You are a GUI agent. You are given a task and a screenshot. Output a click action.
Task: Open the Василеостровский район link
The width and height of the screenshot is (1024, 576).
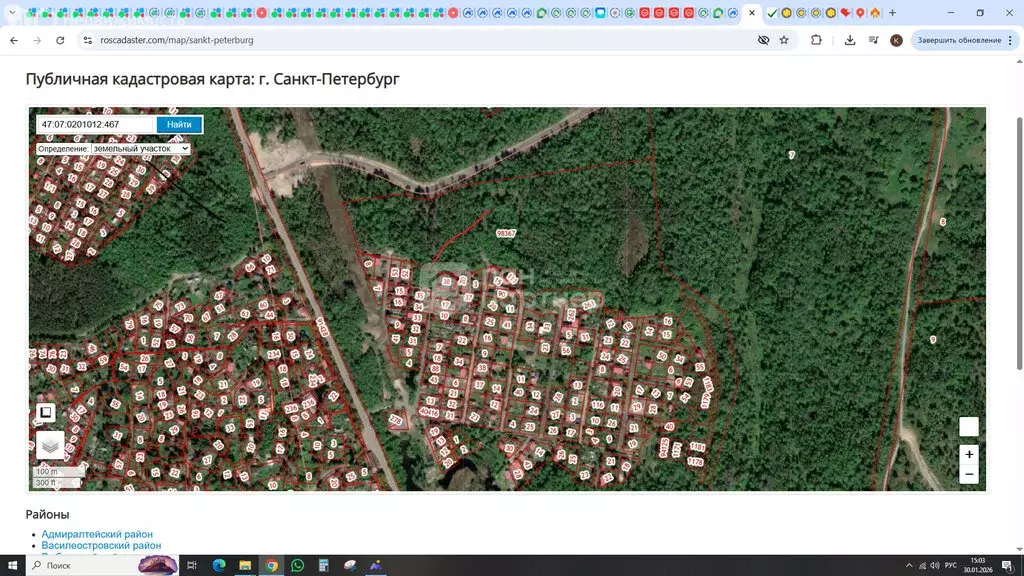pyautogui.click(x=101, y=546)
